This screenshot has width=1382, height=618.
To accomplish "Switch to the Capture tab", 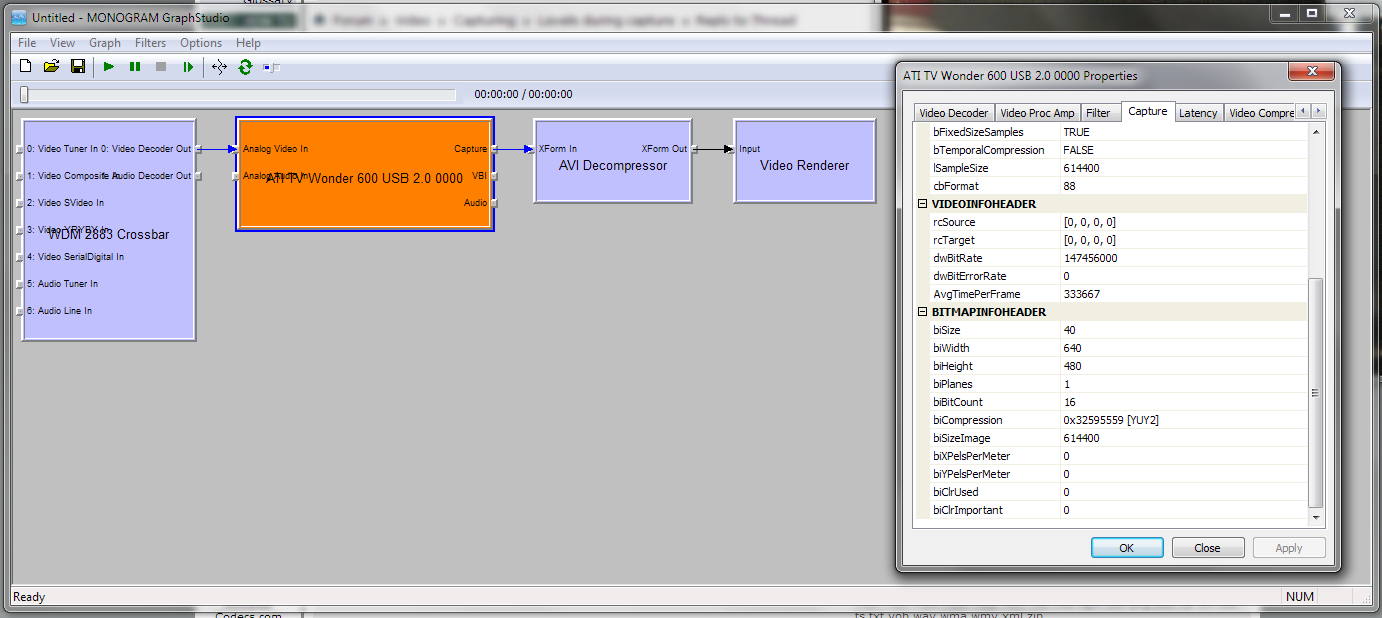I will pos(1148,112).
